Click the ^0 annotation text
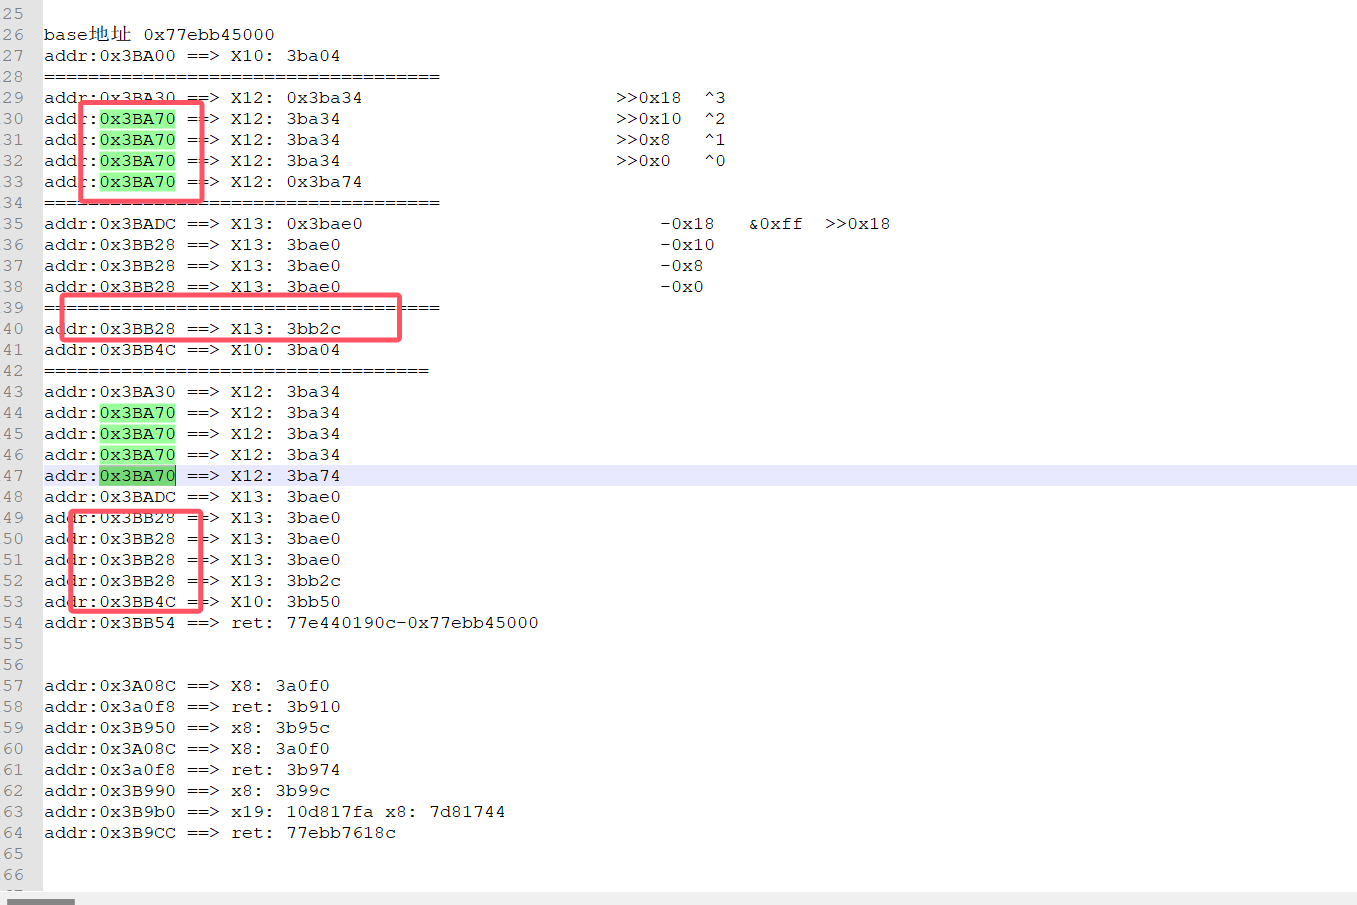 715,161
